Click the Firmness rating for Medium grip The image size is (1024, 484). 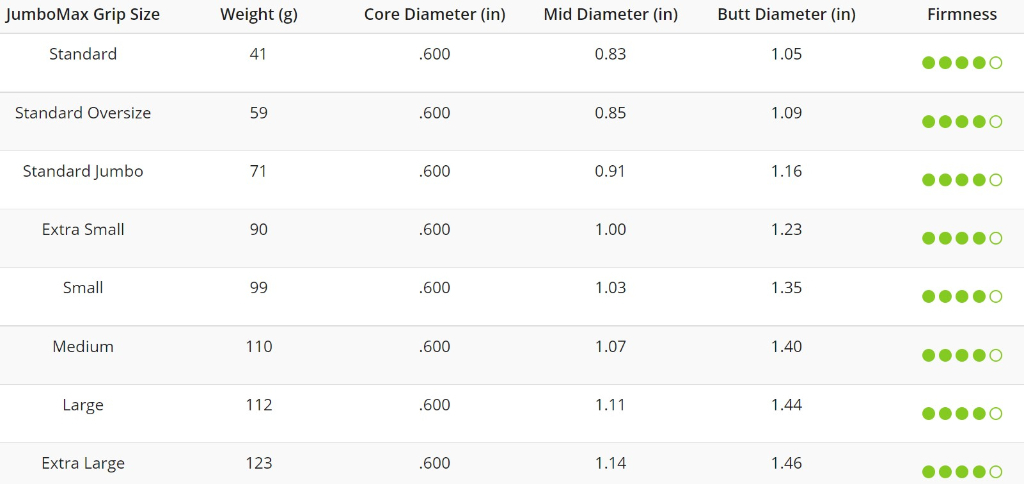[x=961, y=355]
